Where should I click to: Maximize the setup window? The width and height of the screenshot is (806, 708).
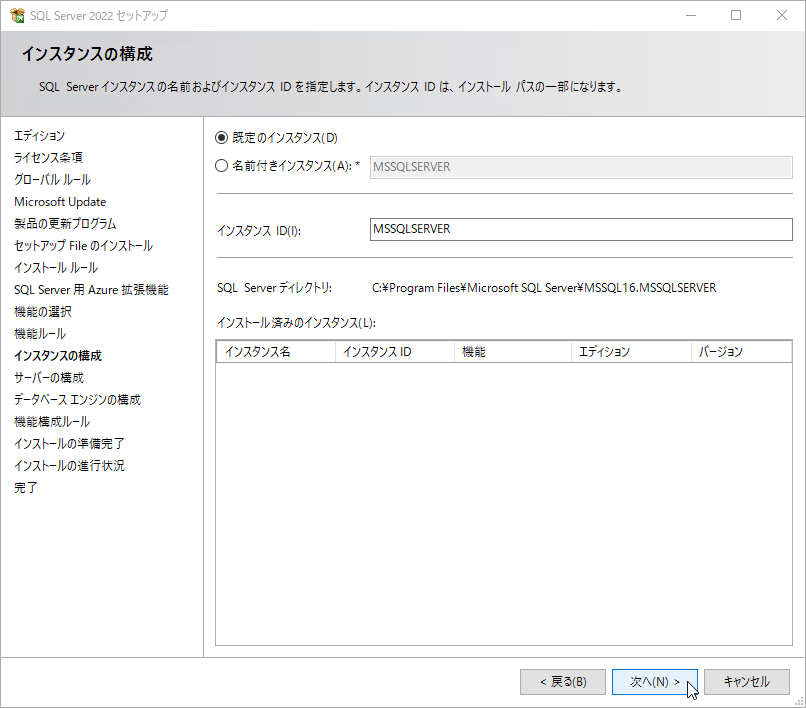tap(736, 16)
